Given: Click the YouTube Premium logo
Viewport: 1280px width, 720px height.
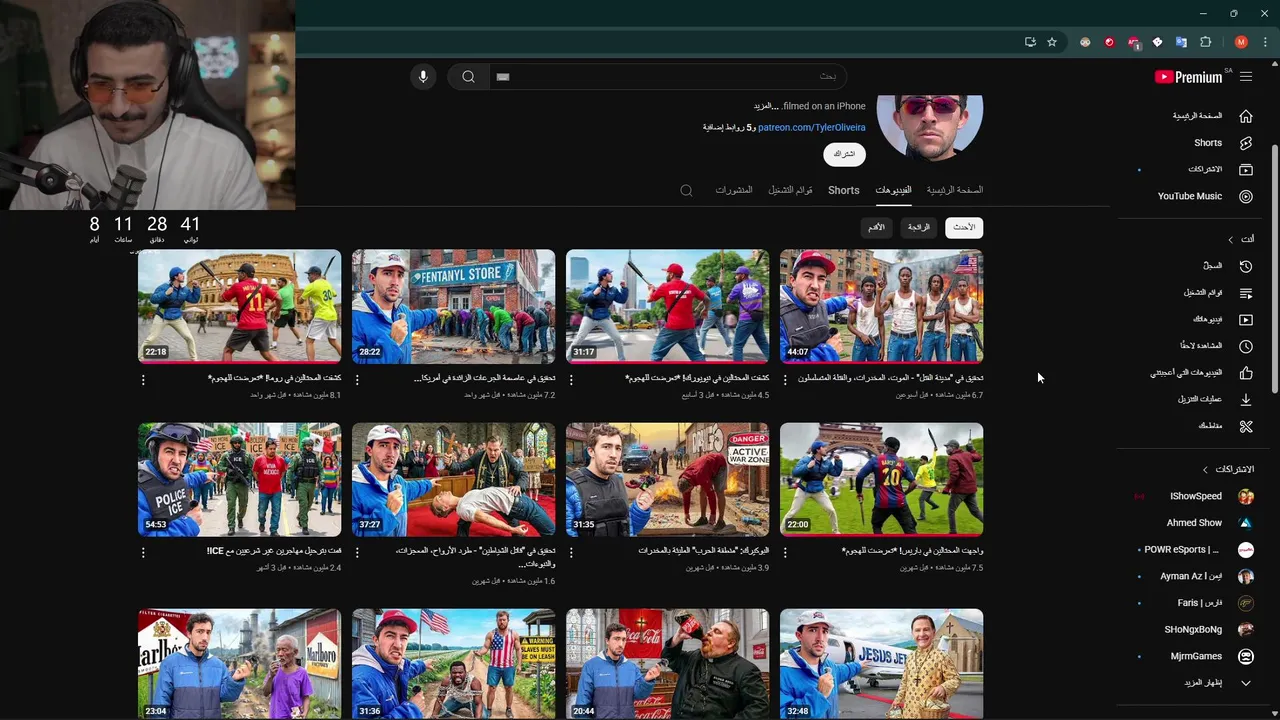Looking at the screenshot, I should (x=1189, y=77).
